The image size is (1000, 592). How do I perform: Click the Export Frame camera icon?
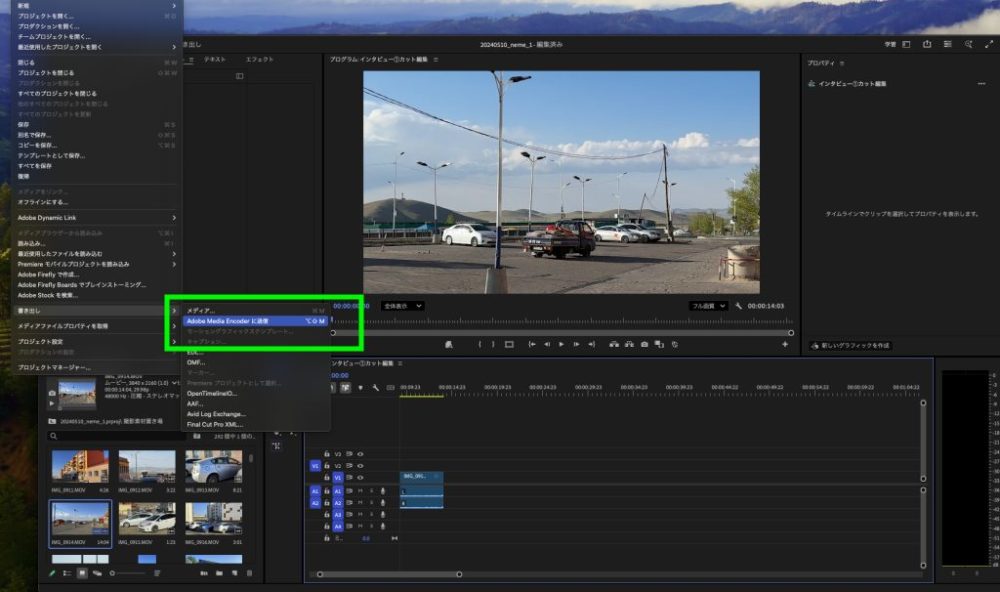pos(644,344)
